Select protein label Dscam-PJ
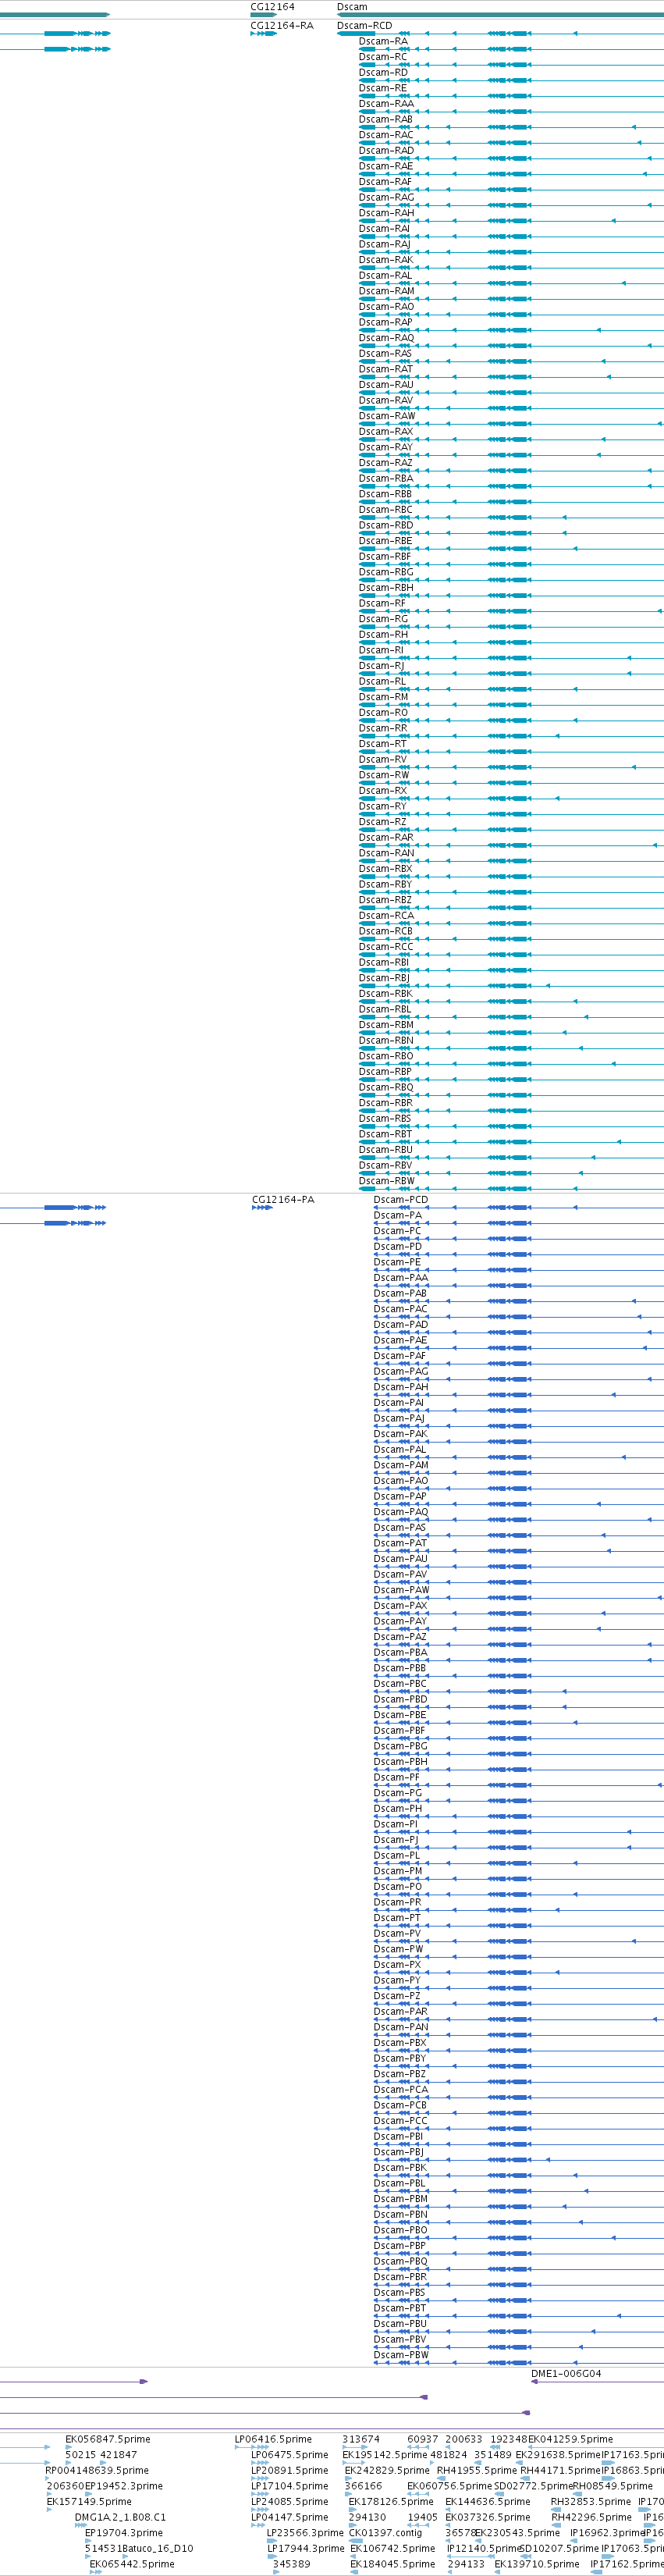 (396, 1840)
